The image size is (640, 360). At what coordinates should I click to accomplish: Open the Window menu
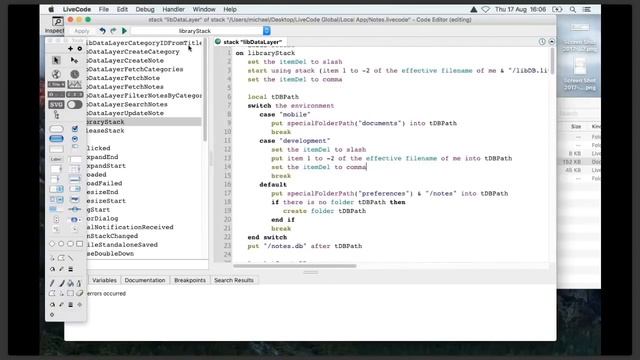204,9
